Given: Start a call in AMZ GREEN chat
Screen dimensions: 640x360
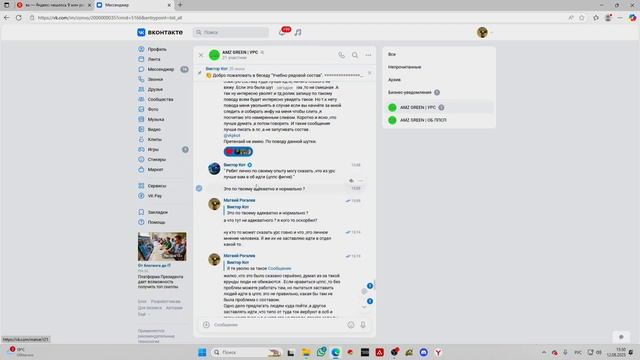Looking at the screenshot, I should [x=342, y=55].
